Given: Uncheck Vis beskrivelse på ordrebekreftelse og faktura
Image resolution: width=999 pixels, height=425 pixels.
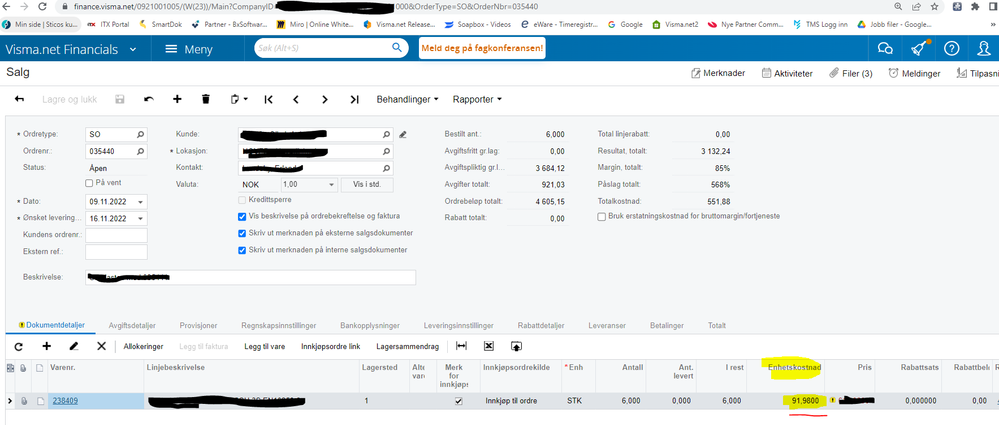Looking at the screenshot, I should (x=241, y=217).
